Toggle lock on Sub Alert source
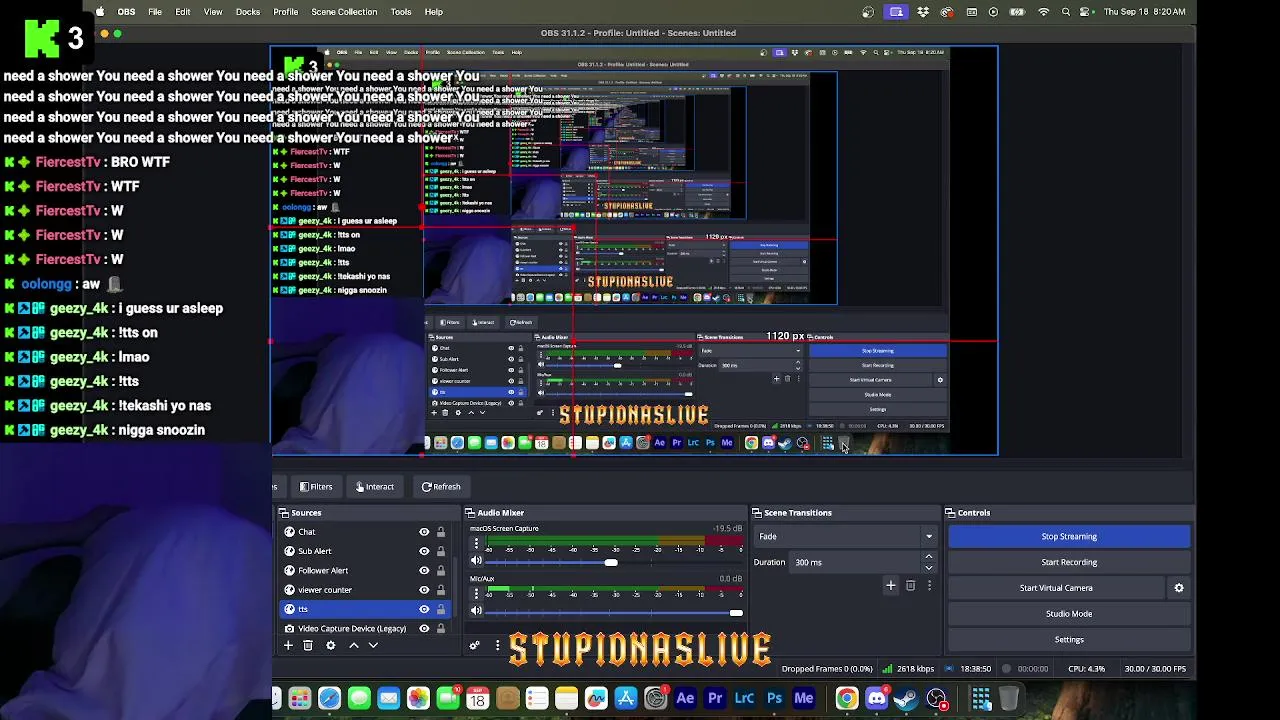 coord(440,551)
